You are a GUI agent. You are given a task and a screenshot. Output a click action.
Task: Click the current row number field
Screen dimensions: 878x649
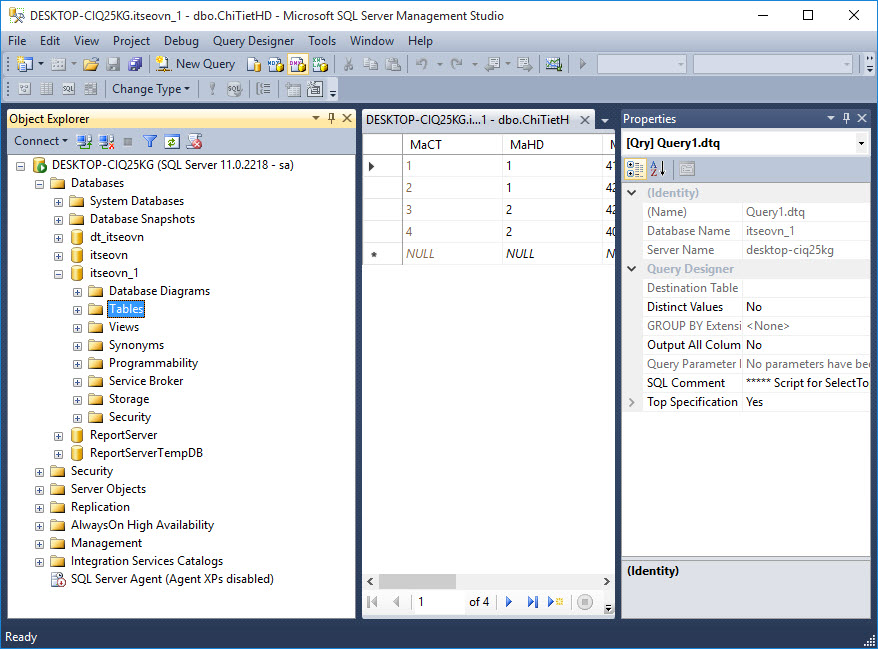(x=440, y=602)
